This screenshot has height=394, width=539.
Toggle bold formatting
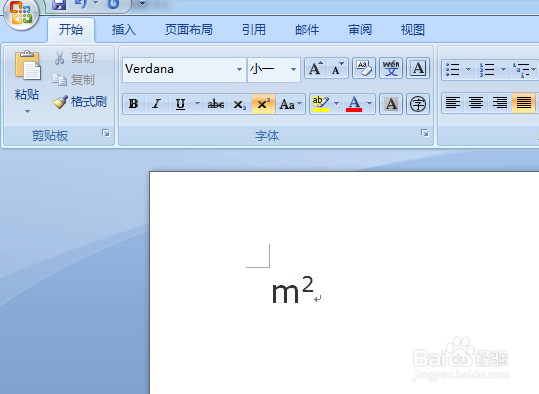click(x=133, y=104)
